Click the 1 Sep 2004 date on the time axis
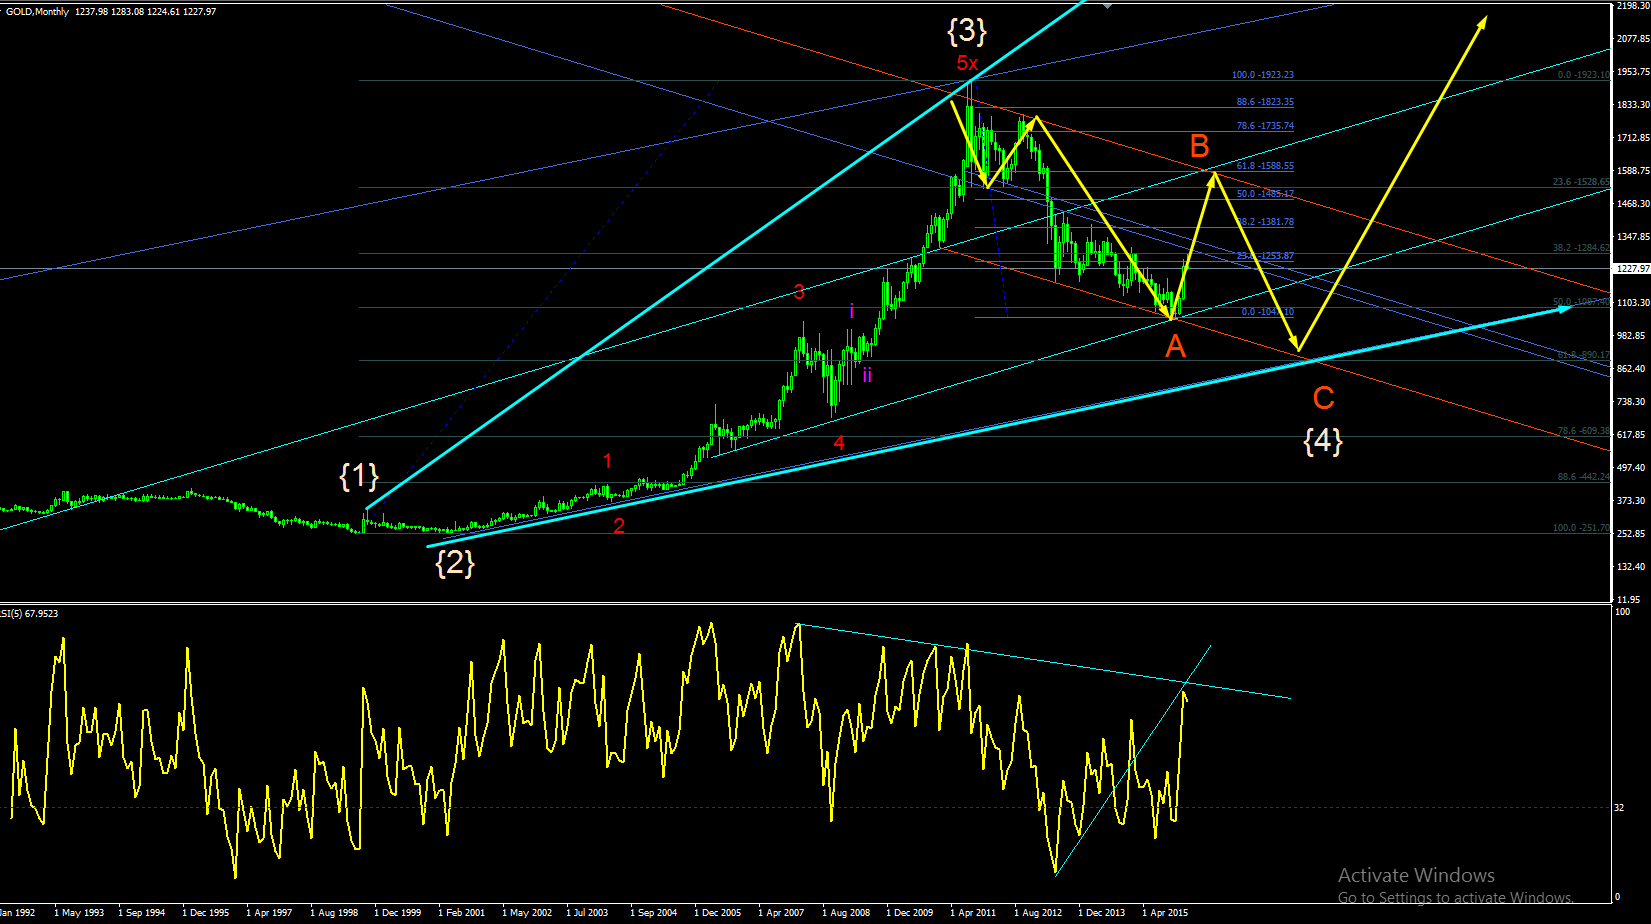 click(x=654, y=912)
